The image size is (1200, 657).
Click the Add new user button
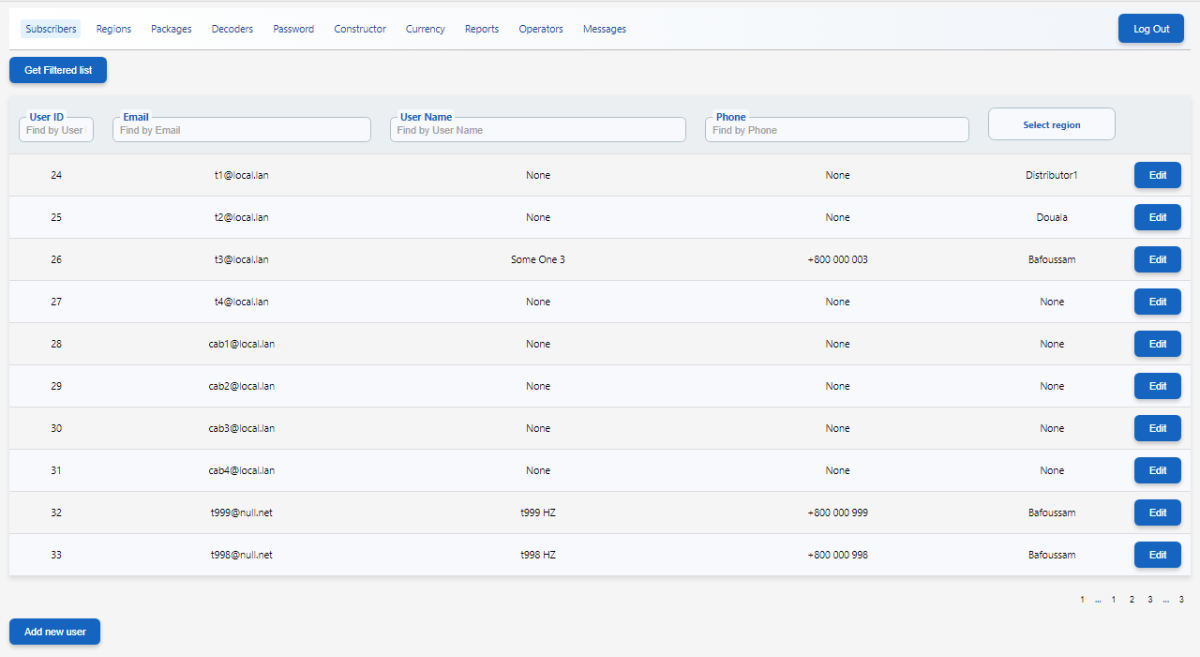coord(55,632)
